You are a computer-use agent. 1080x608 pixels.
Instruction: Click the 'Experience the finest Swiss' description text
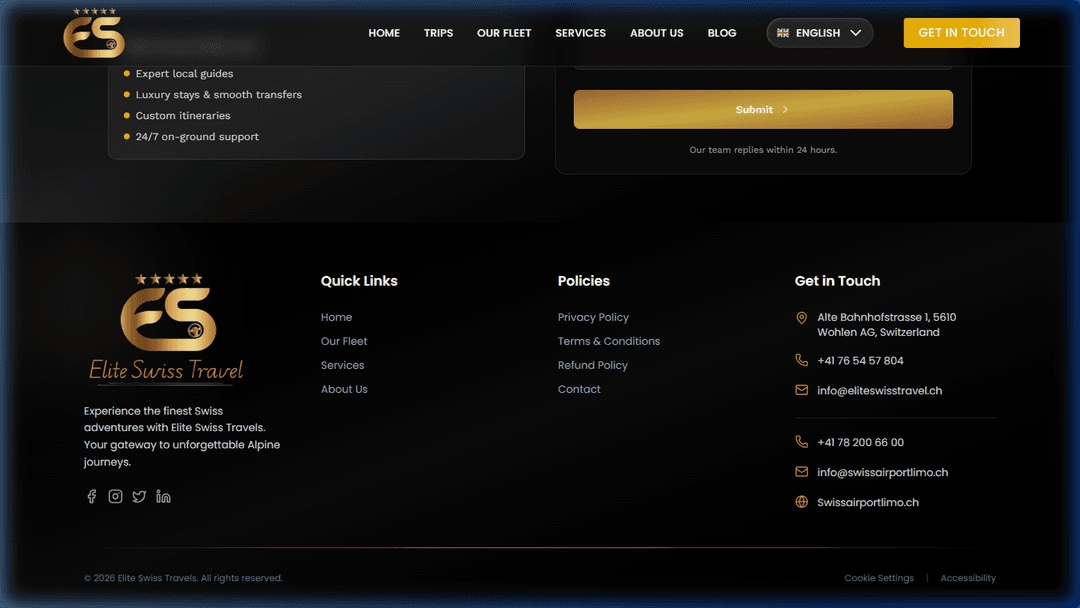[182, 437]
